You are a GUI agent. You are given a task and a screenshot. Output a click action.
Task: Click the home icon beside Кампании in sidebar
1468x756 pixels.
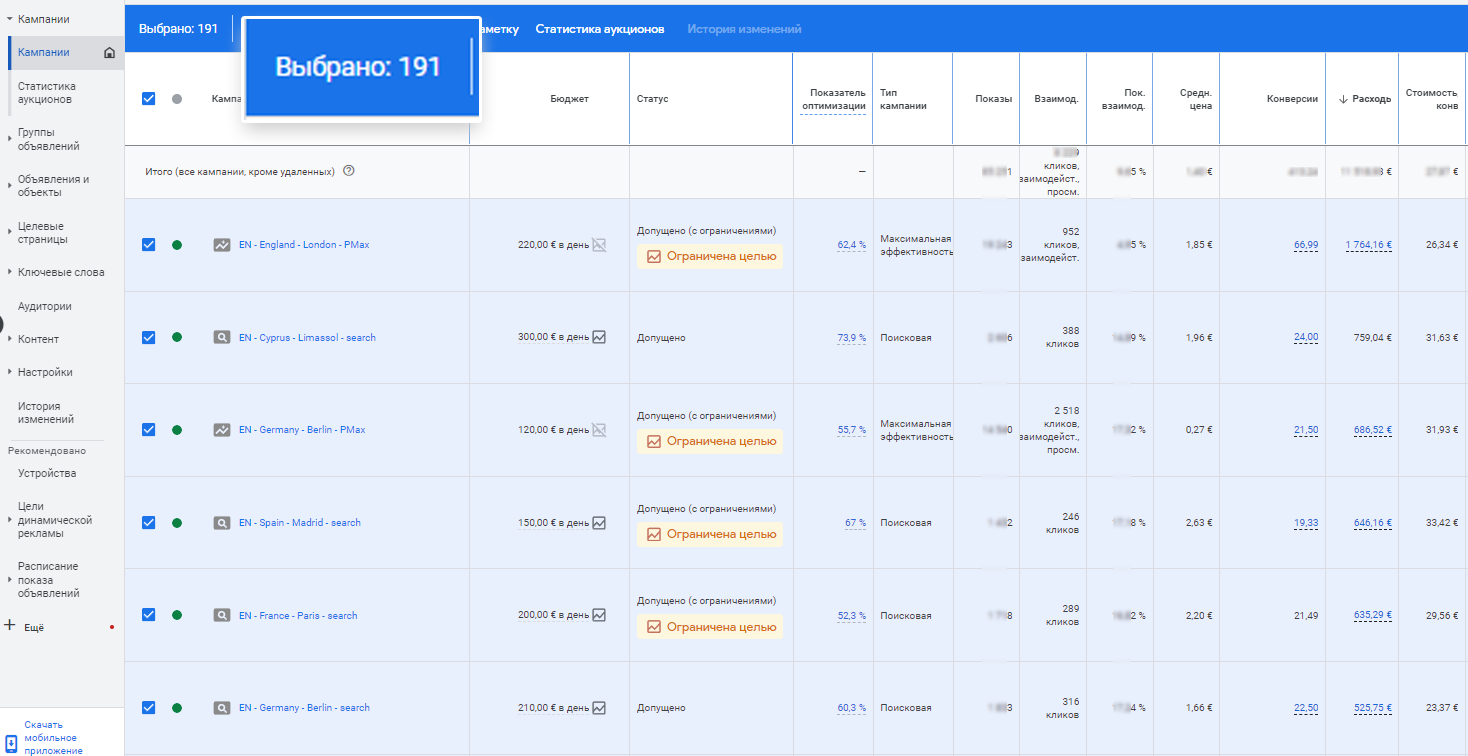pyautogui.click(x=110, y=53)
